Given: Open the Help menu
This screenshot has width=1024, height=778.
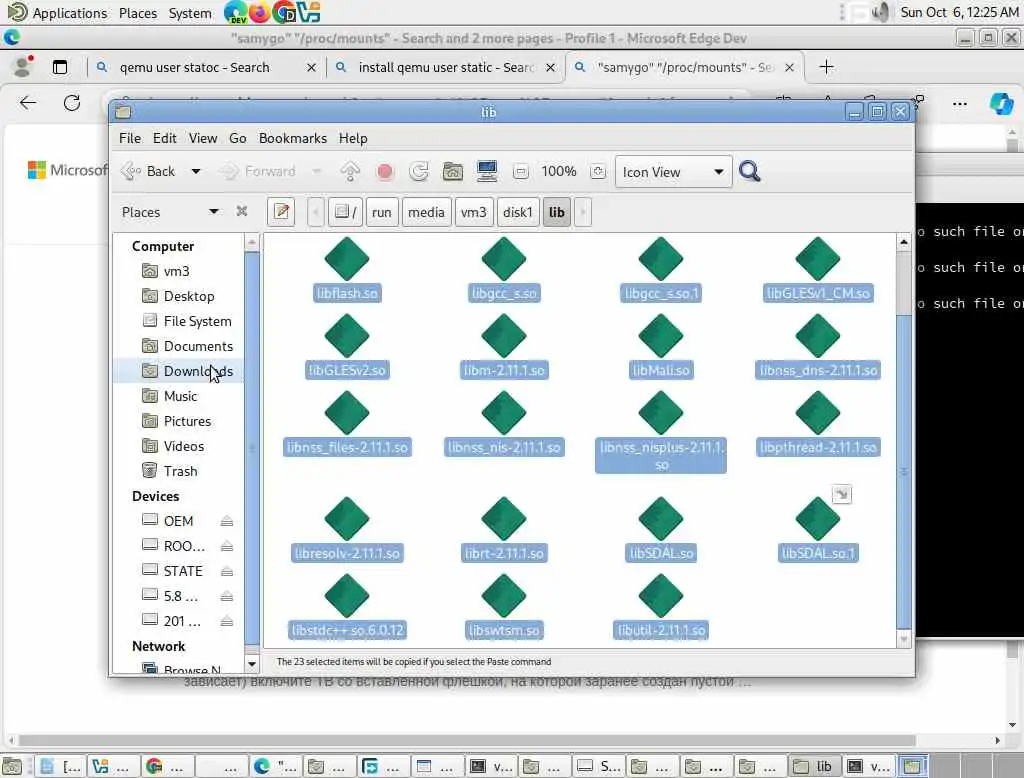Looking at the screenshot, I should [353, 138].
